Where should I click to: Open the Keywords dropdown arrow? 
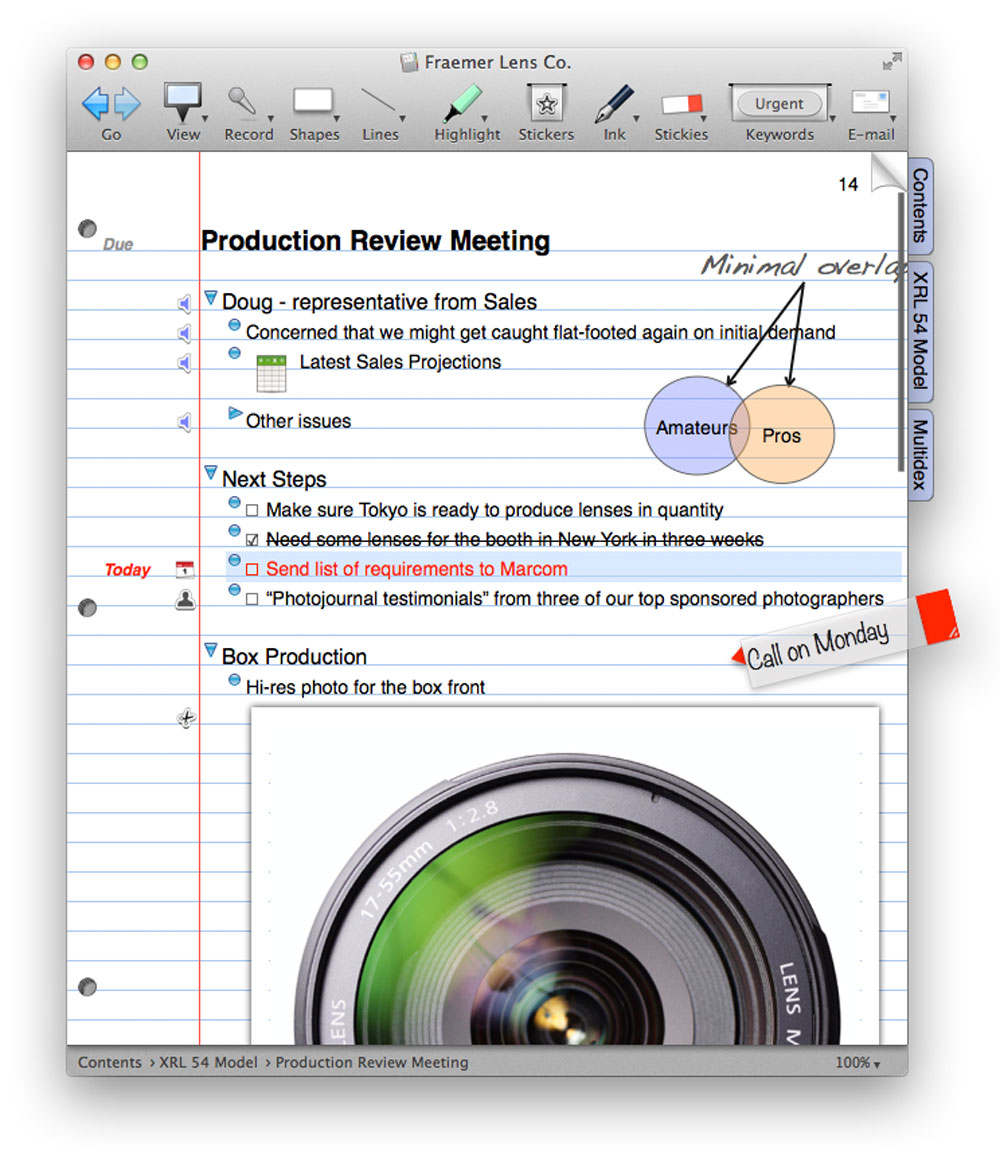pos(833,119)
